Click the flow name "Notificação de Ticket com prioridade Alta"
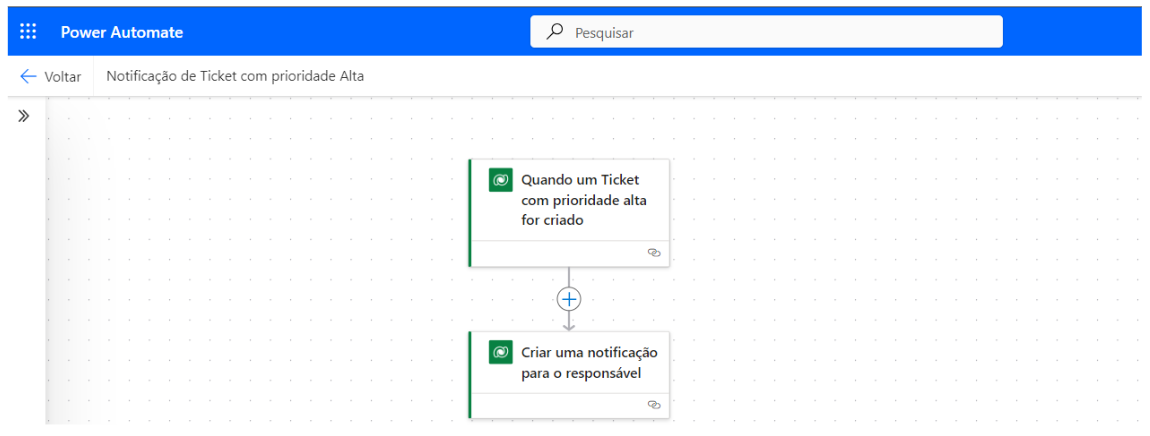Screen dimensions: 1150x436 click(235, 76)
